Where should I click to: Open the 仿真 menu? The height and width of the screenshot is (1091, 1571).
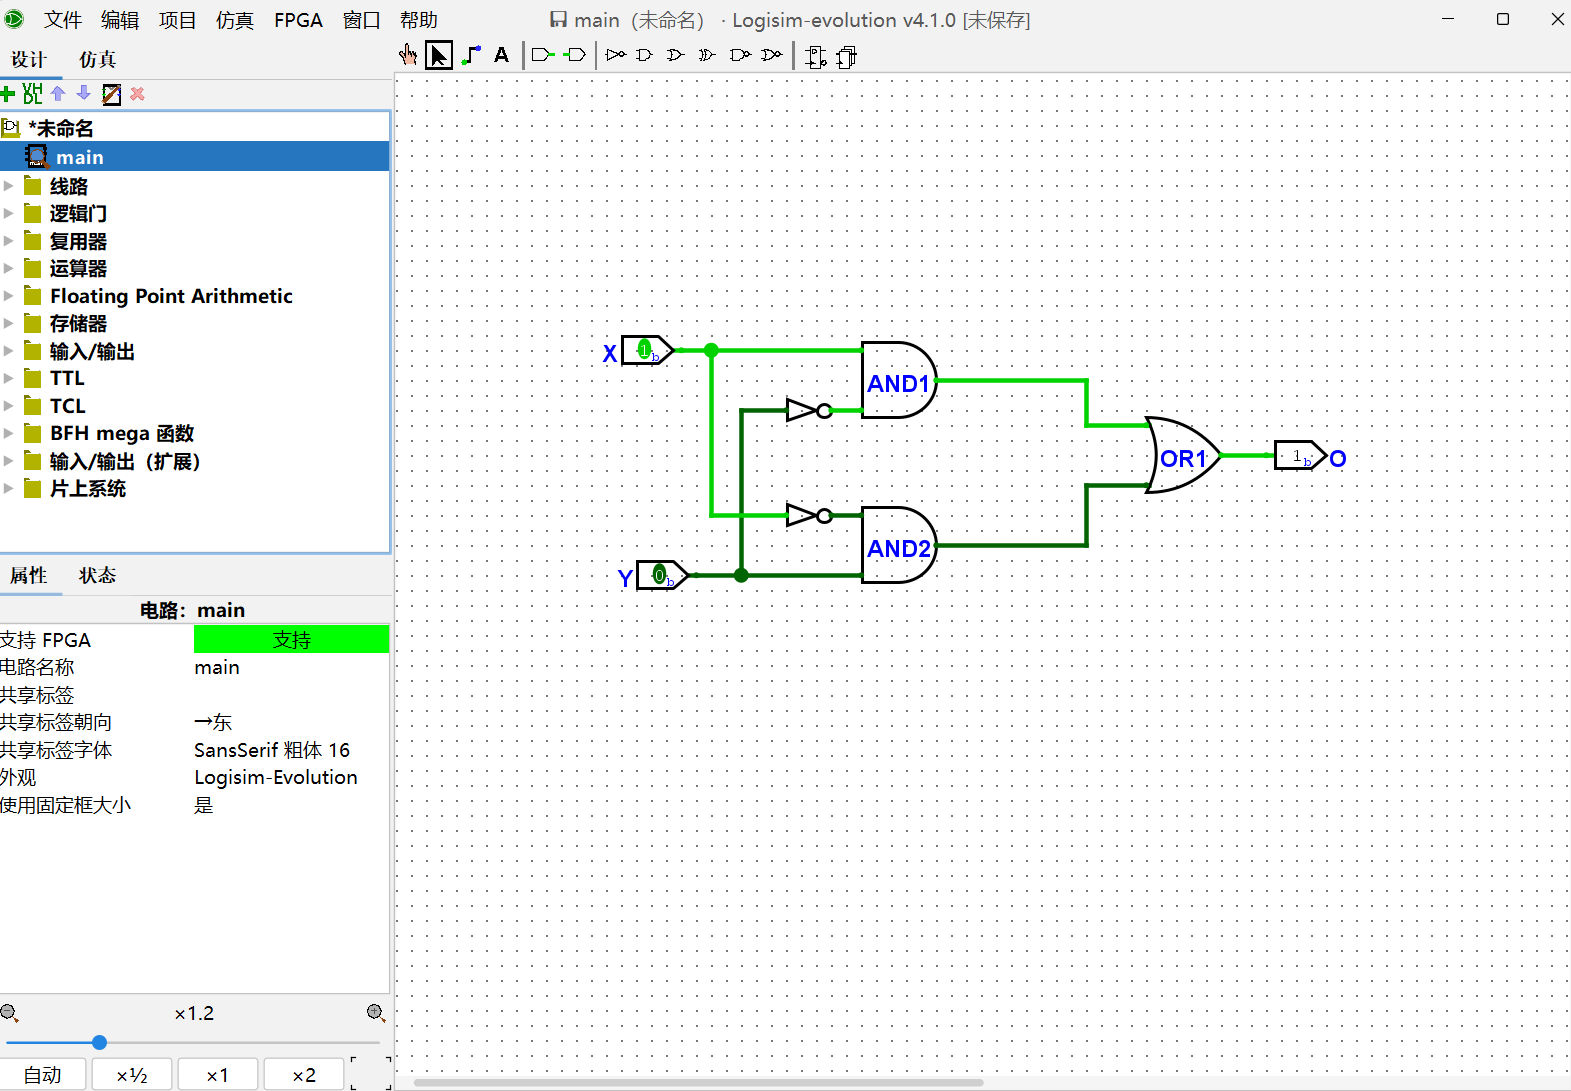[x=235, y=20]
